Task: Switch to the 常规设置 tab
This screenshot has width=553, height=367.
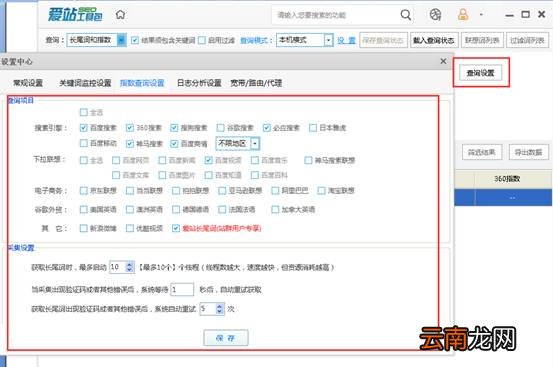Action: point(28,83)
